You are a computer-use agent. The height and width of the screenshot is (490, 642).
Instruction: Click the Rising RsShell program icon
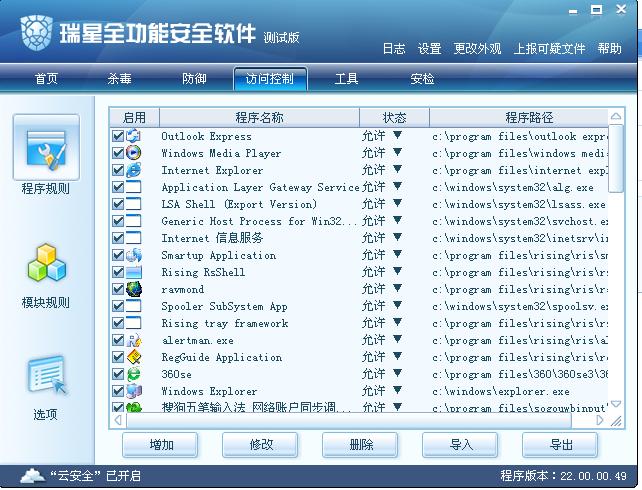pyautogui.click(x=133, y=272)
